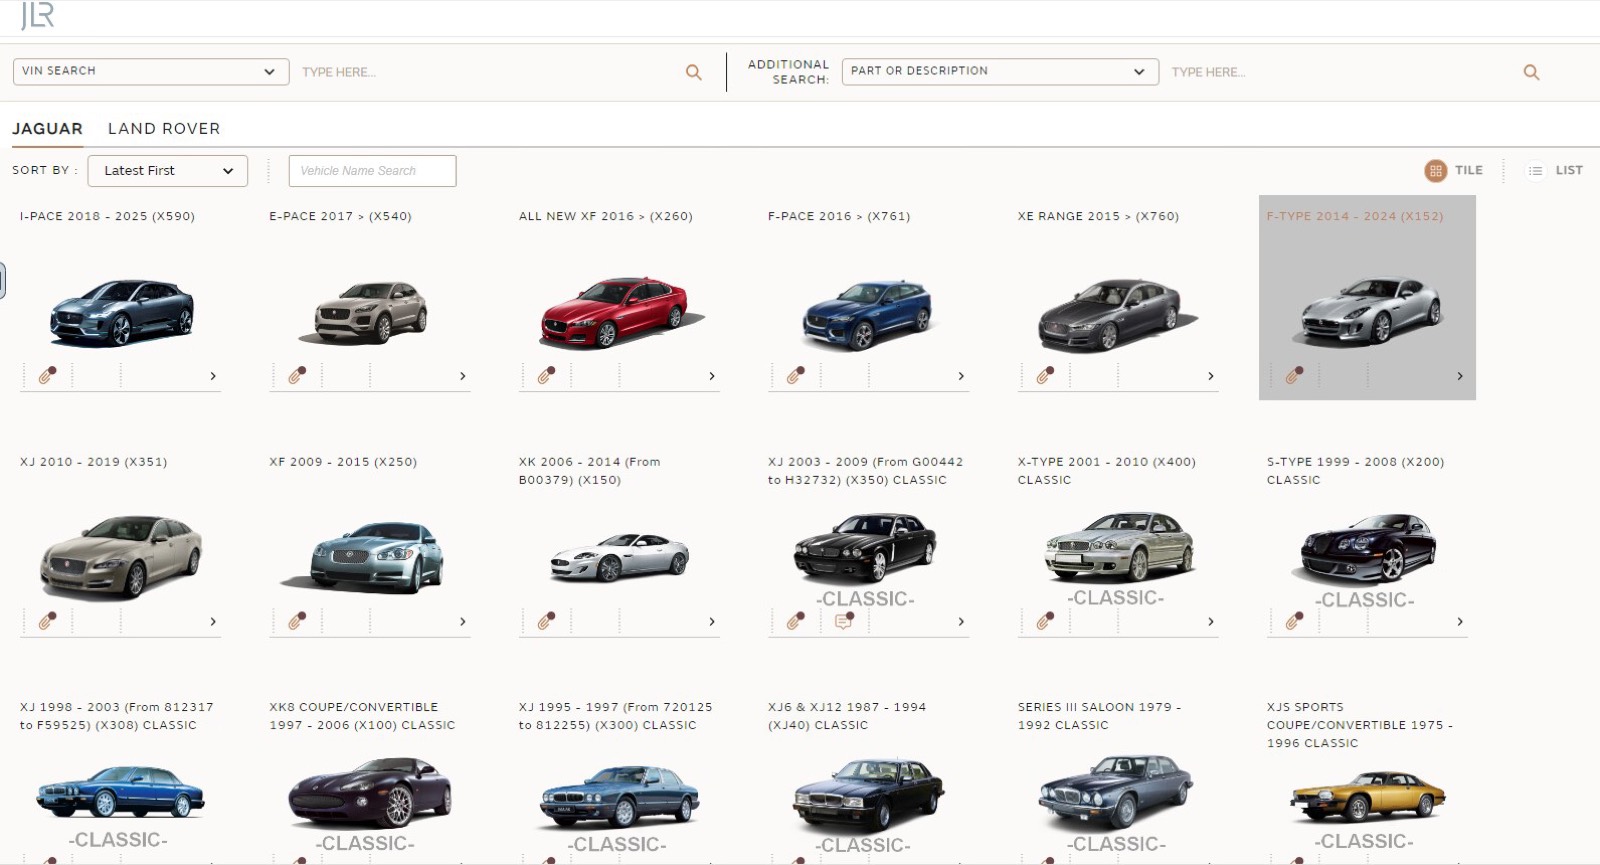Open the XE RANGE 2015 > (X760) title
Image resolution: width=1600 pixels, height=865 pixels.
click(x=1098, y=216)
